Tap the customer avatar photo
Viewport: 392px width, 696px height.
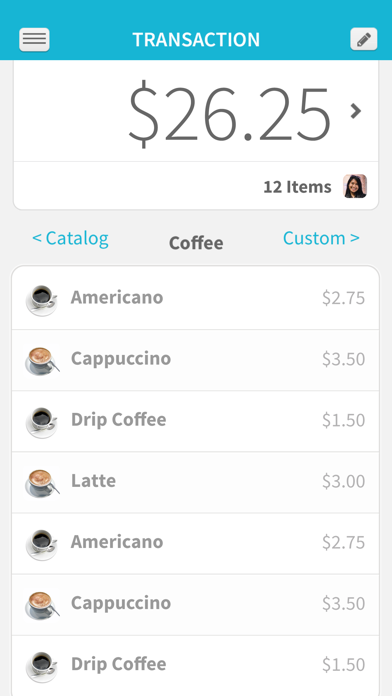coord(355,186)
